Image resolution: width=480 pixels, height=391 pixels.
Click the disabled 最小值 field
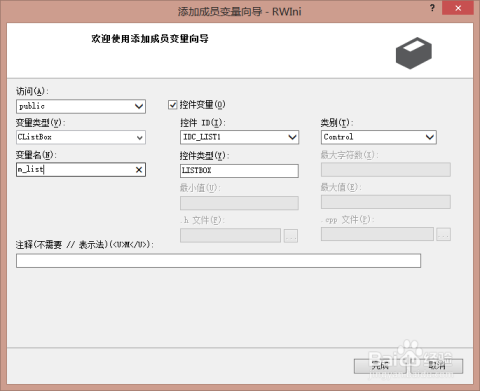coord(239,203)
